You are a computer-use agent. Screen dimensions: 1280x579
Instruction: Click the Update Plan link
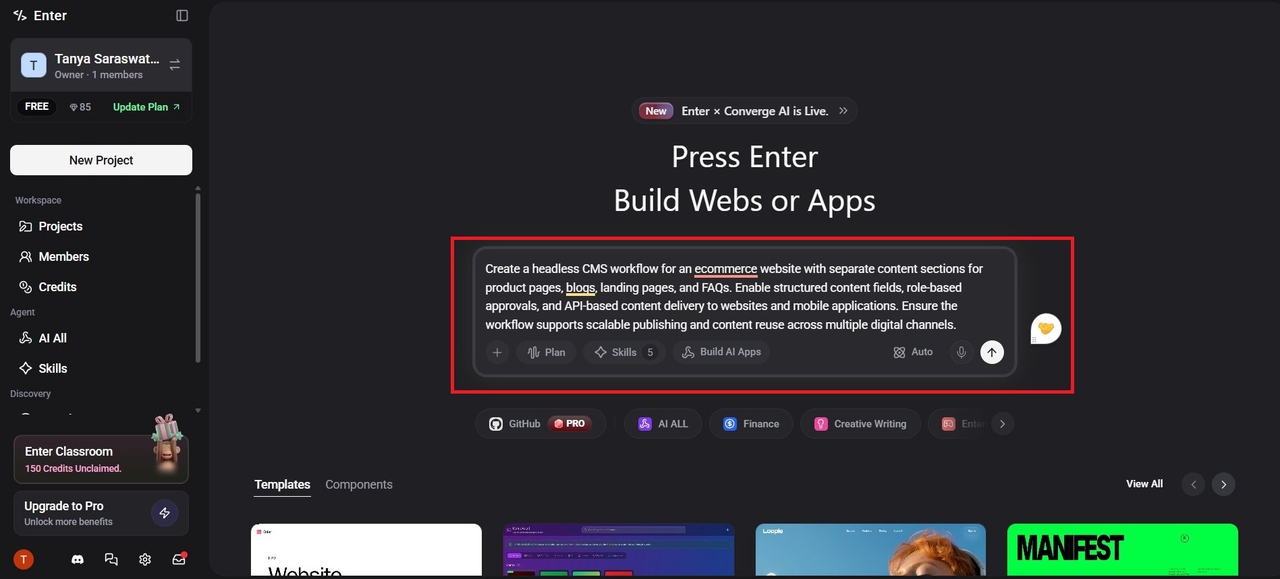tap(146, 107)
